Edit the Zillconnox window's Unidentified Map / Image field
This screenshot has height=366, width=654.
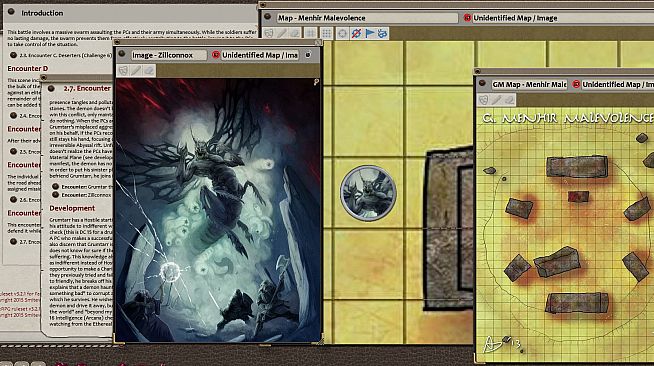pyautogui.click(x=259, y=55)
